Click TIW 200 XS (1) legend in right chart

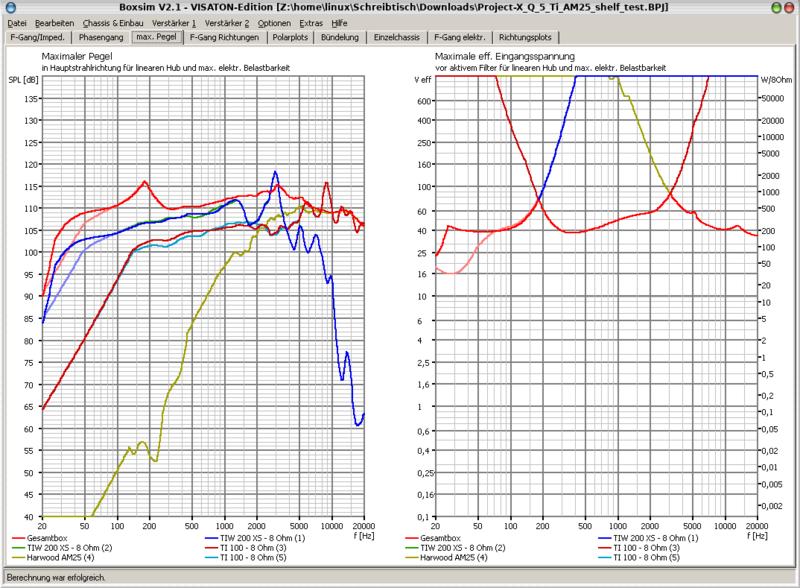(648, 538)
